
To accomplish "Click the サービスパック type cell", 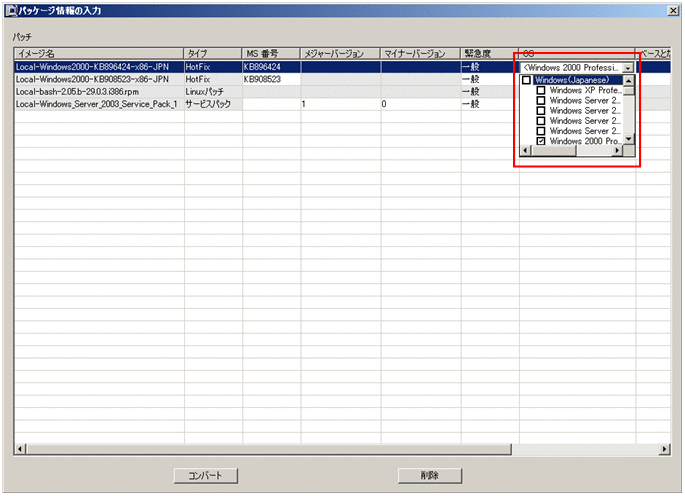I will click(213, 104).
